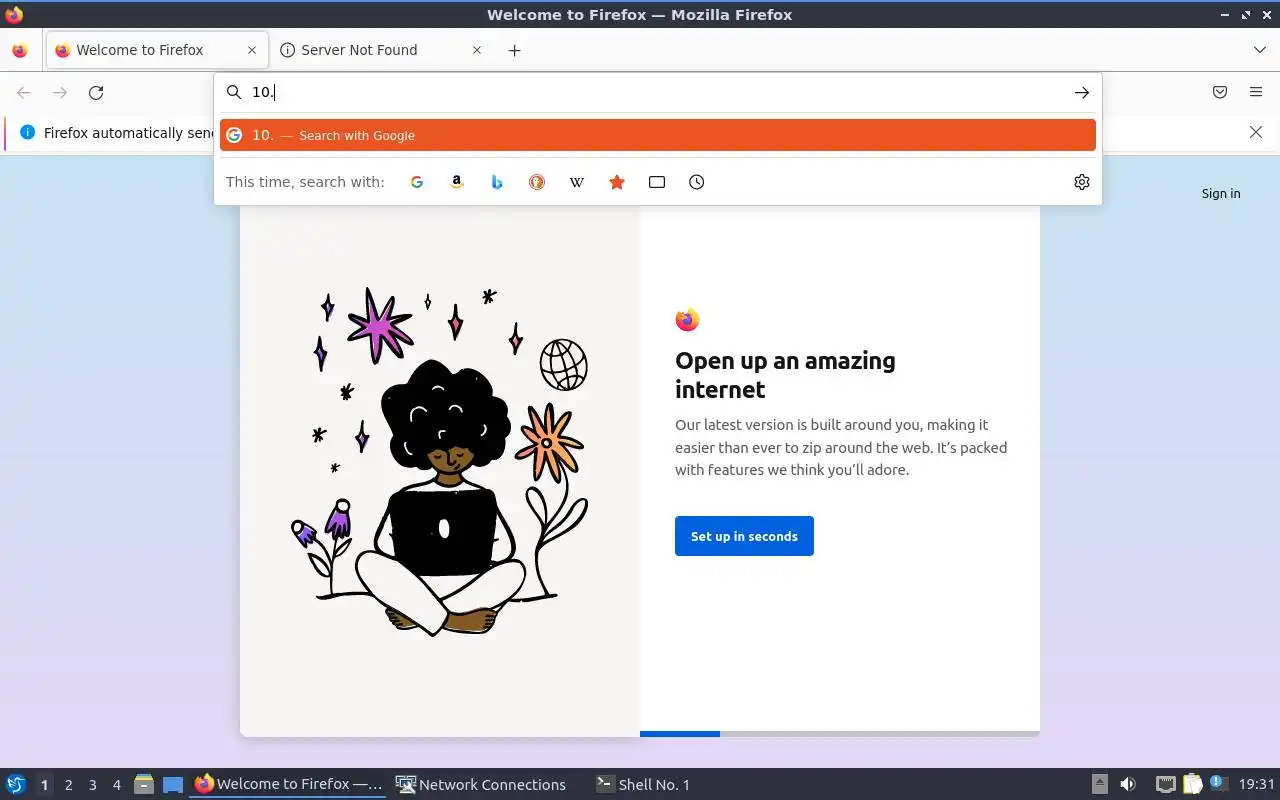
Task: Search only in open Tabs icon
Action: coord(657,182)
